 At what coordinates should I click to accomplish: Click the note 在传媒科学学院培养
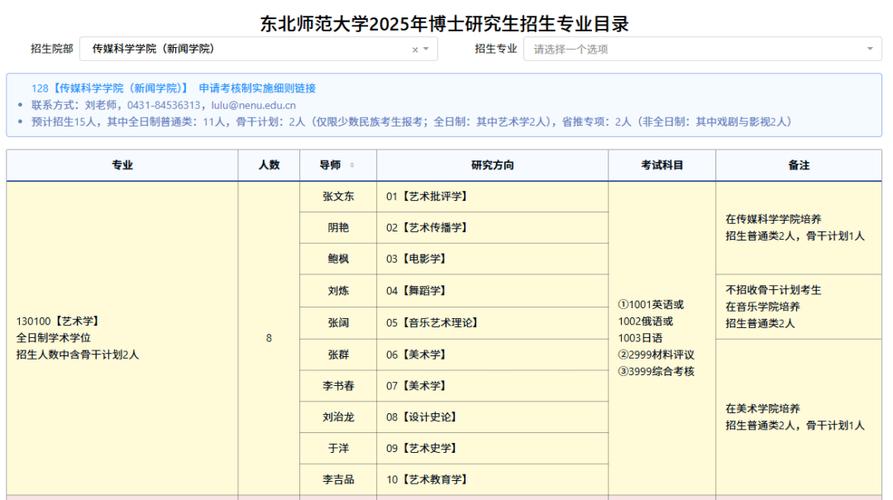tap(773, 219)
